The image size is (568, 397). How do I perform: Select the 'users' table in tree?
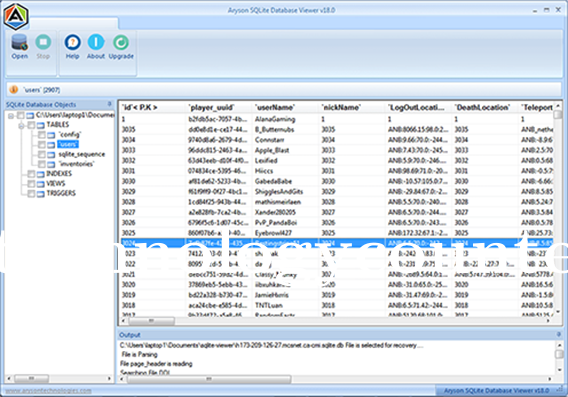68,145
